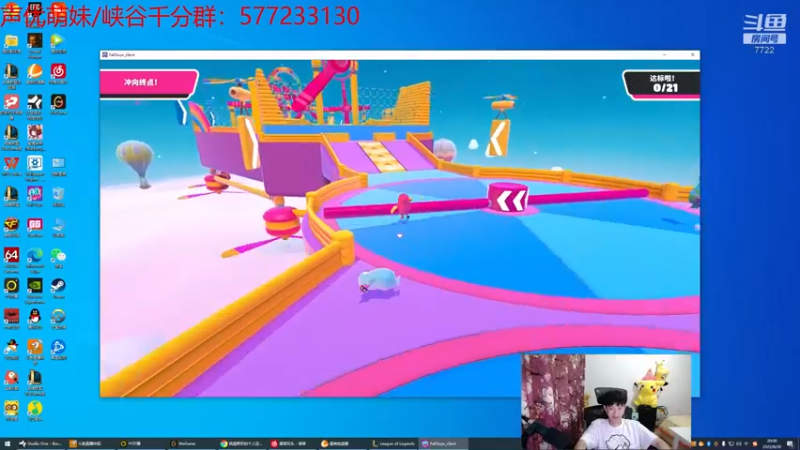This screenshot has height=450, width=800.
Task: Launch the anime Mahjong game icon
Action: (x=35, y=134)
